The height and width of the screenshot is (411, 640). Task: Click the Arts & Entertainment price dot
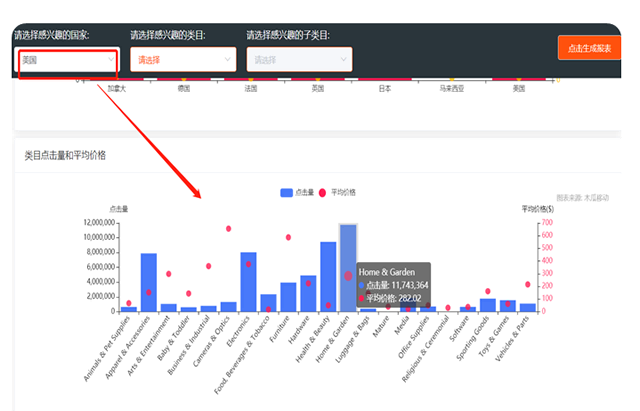(x=168, y=273)
